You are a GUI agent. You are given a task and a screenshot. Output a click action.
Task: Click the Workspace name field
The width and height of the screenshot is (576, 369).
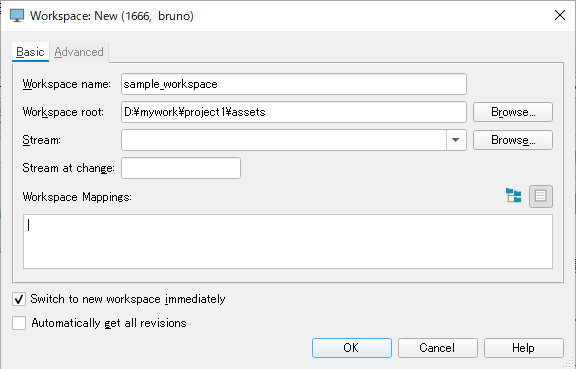[294, 84]
